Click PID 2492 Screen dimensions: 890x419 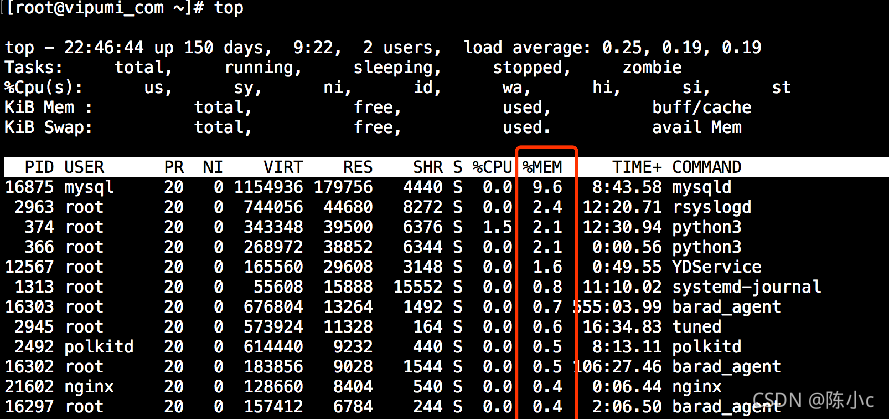35,346
